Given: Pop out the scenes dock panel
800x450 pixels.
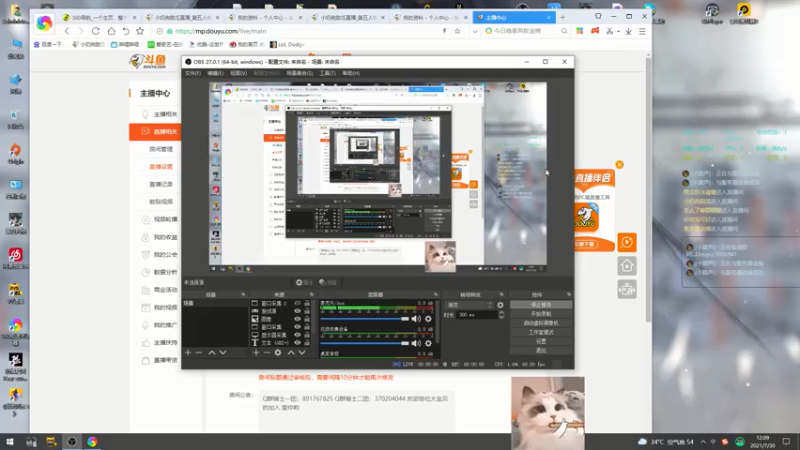Looking at the screenshot, I should tap(243, 294).
